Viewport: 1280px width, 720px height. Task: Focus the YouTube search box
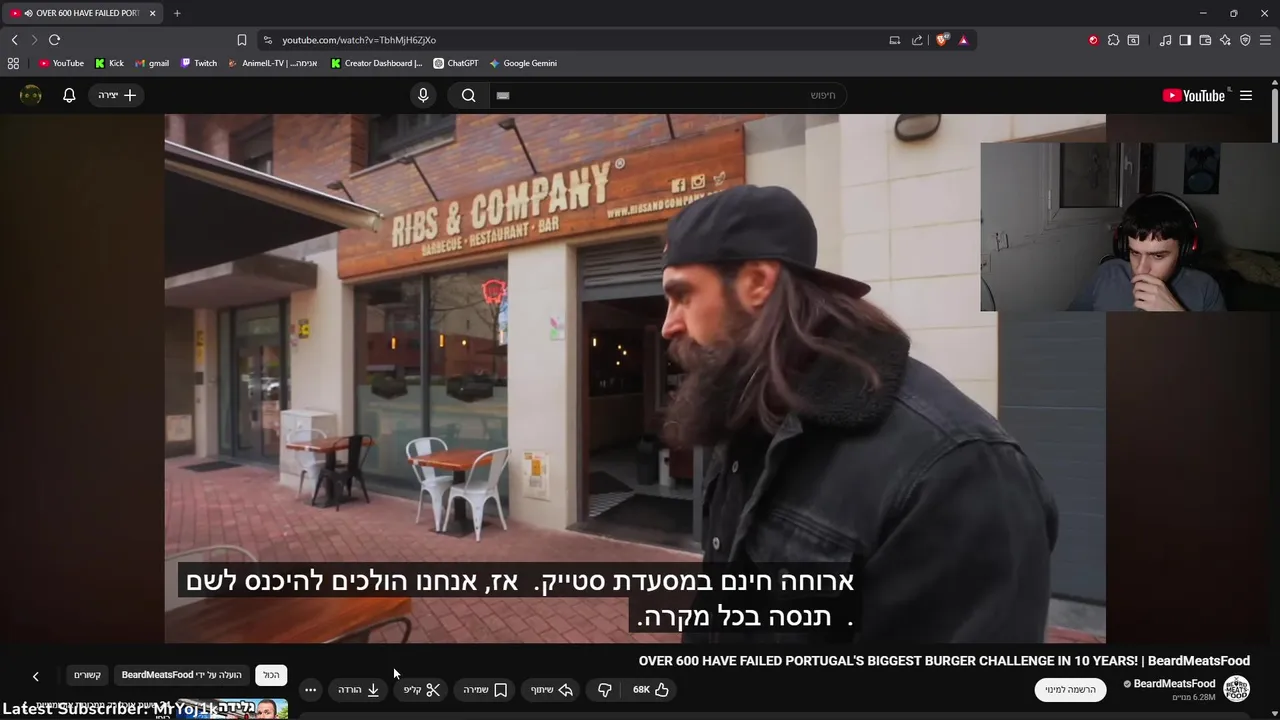667,95
